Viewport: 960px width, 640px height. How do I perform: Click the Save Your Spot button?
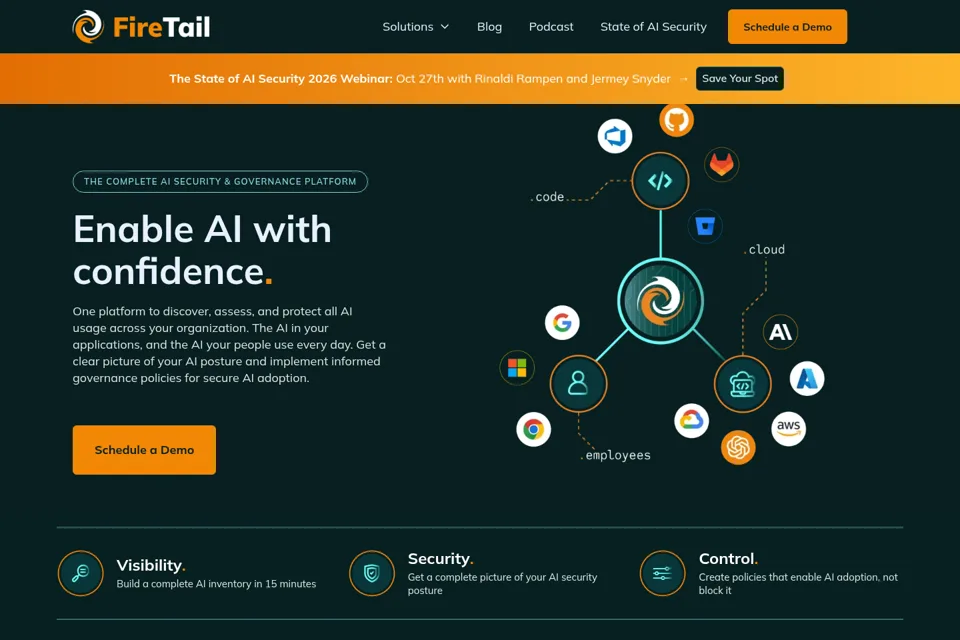point(740,78)
